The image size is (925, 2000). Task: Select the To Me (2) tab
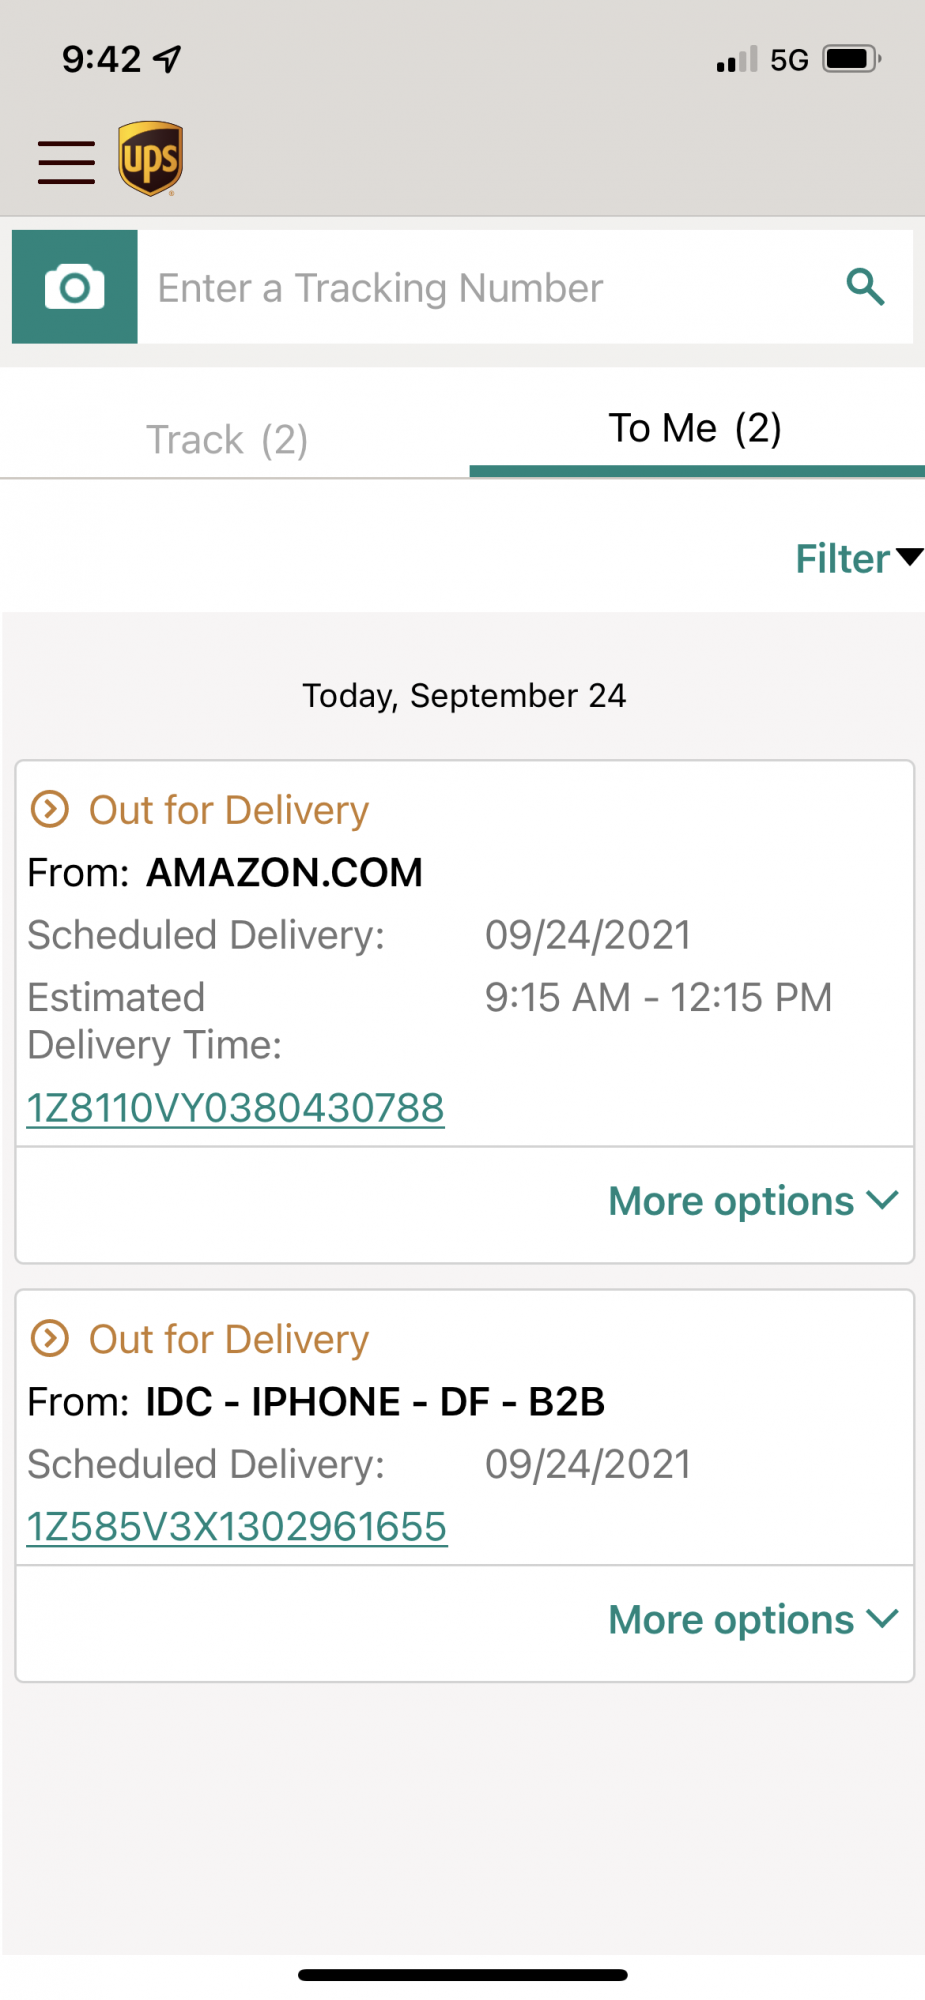pyautogui.click(x=696, y=428)
